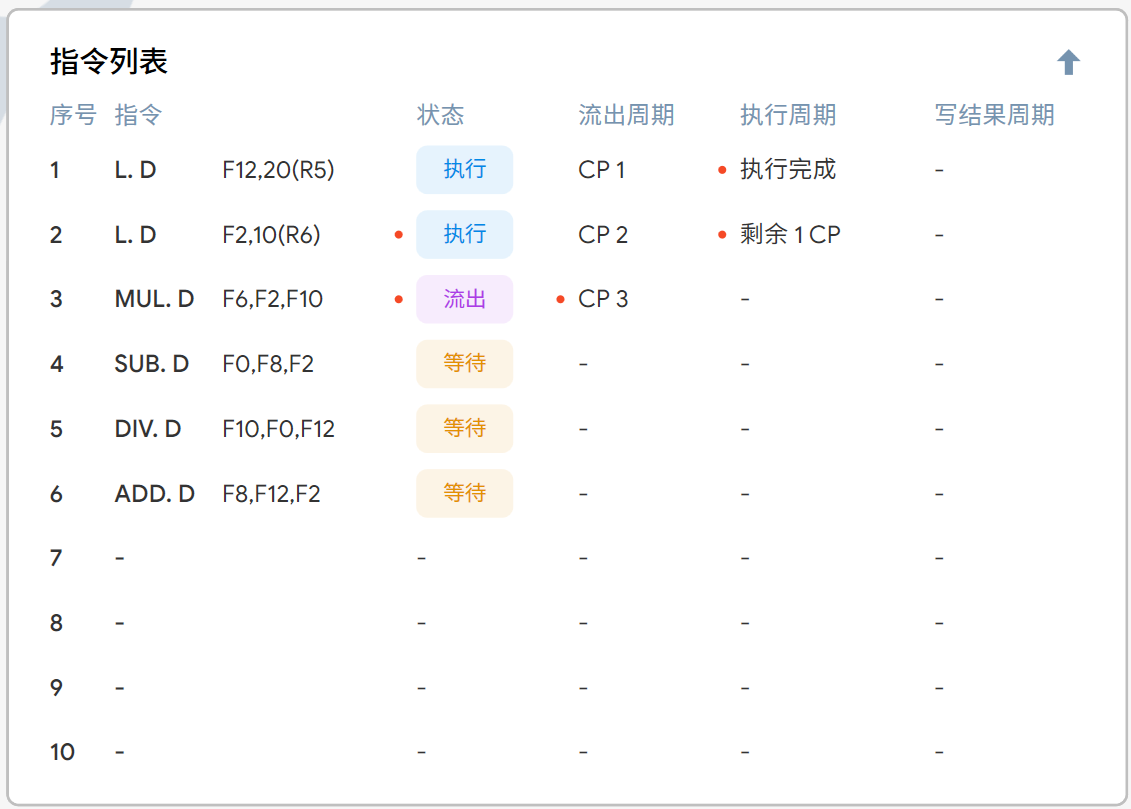Screen dimensions: 1131x809
Task: Open the 指令列表 panel title
Action: click(x=109, y=61)
